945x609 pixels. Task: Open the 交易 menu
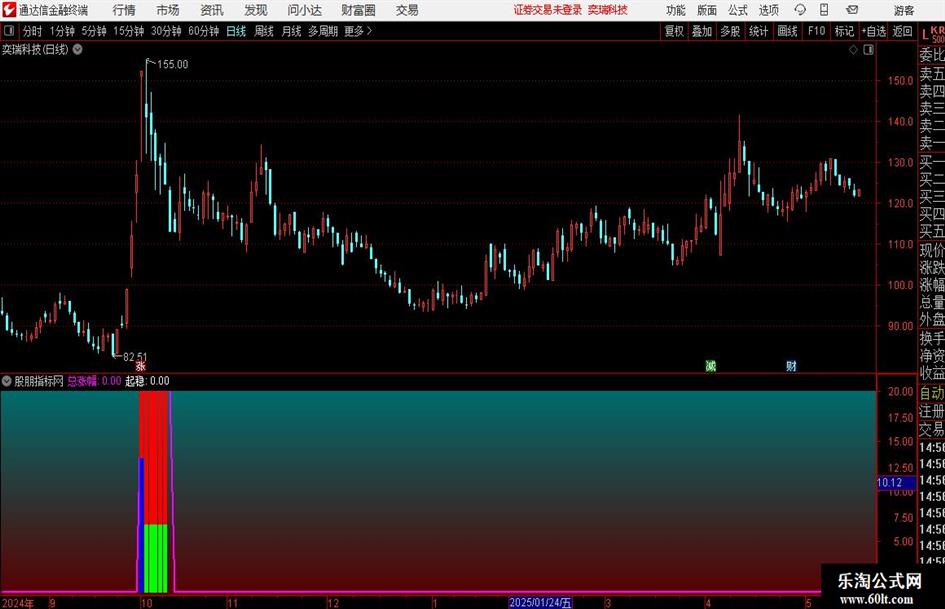tap(407, 10)
